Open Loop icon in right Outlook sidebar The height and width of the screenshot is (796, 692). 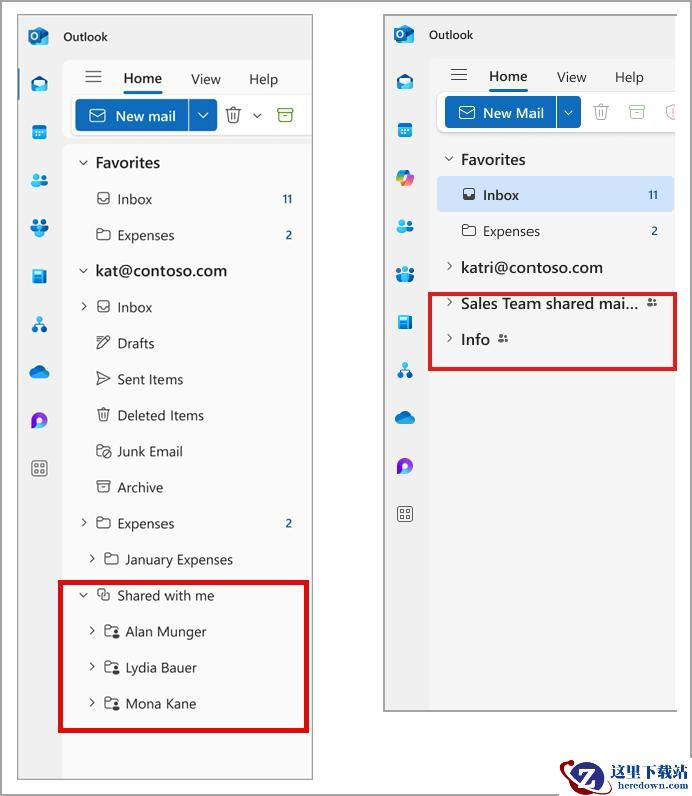pos(405,466)
